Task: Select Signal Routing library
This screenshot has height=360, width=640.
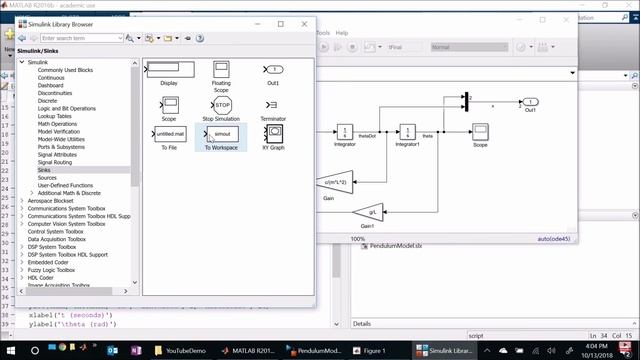Action: click(x=55, y=162)
